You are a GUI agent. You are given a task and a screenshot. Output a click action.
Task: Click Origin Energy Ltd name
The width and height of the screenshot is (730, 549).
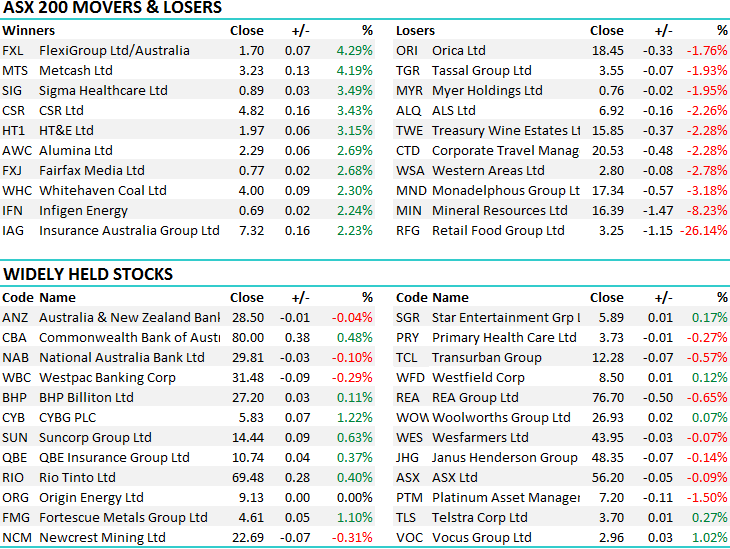[91, 498]
